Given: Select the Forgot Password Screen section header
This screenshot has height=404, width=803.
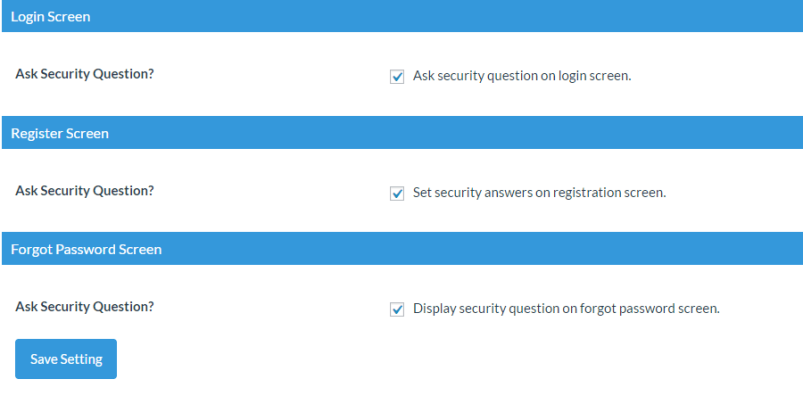Looking at the screenshot, I should coord(86,249).
